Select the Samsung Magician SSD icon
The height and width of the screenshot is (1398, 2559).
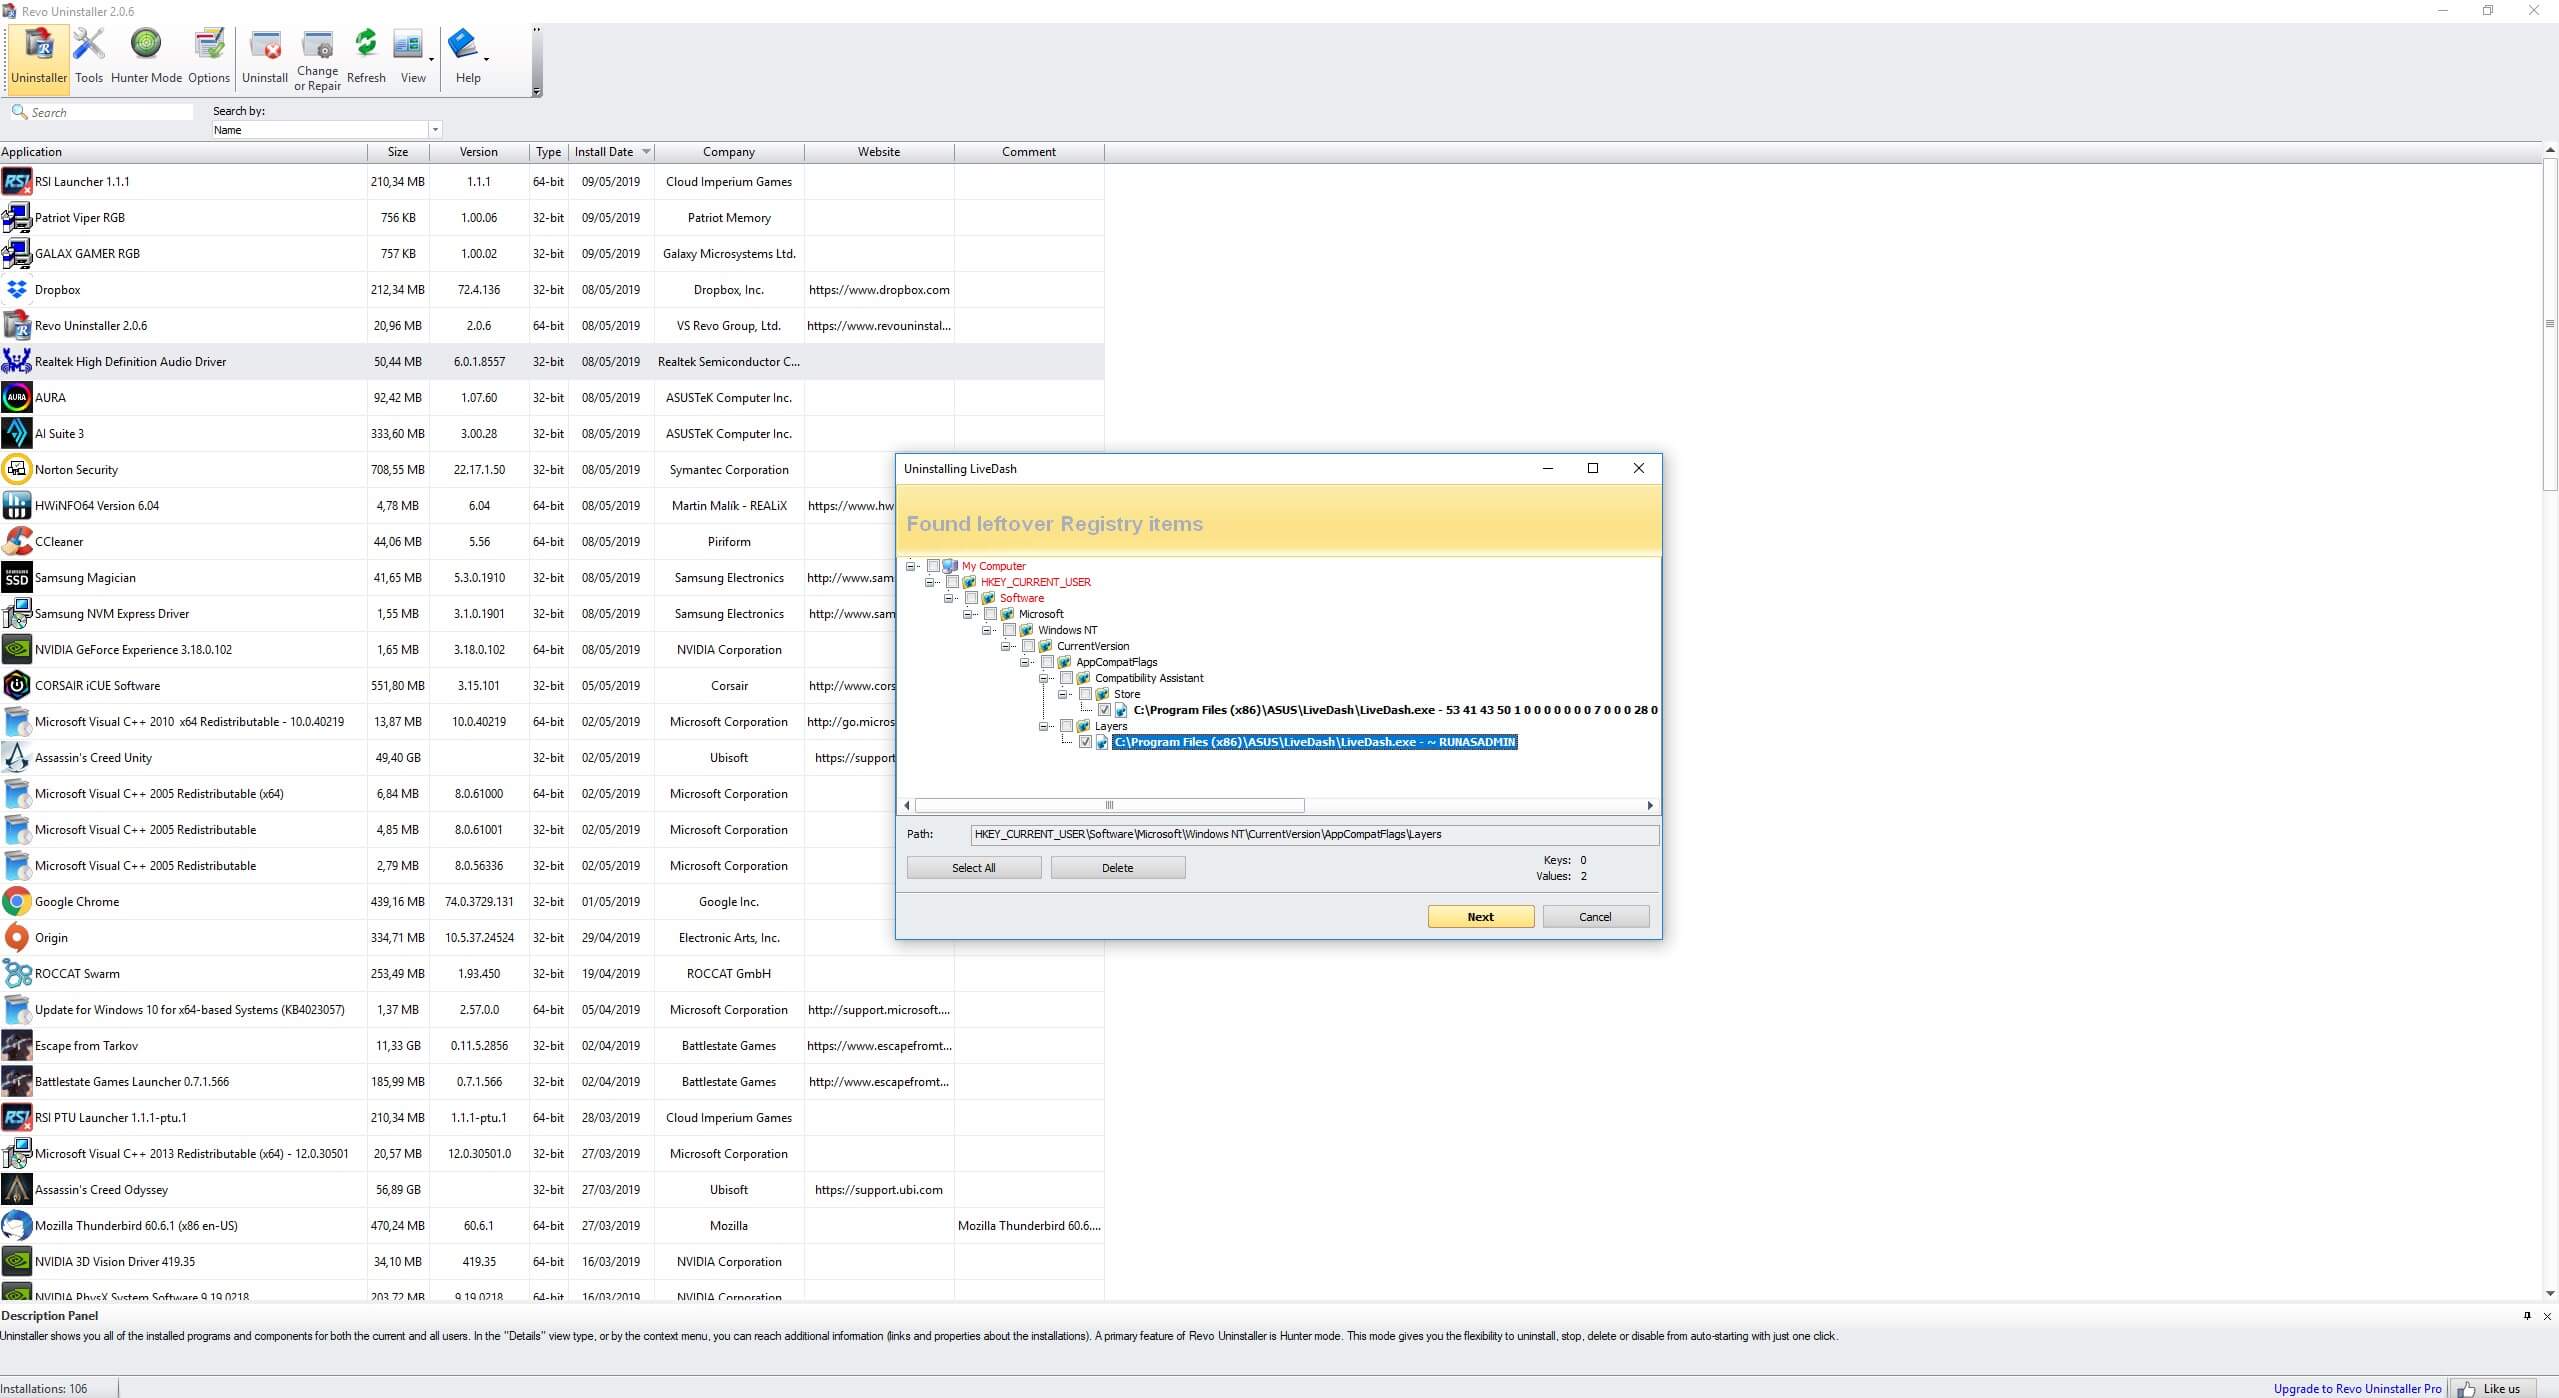tap(17, 578)
